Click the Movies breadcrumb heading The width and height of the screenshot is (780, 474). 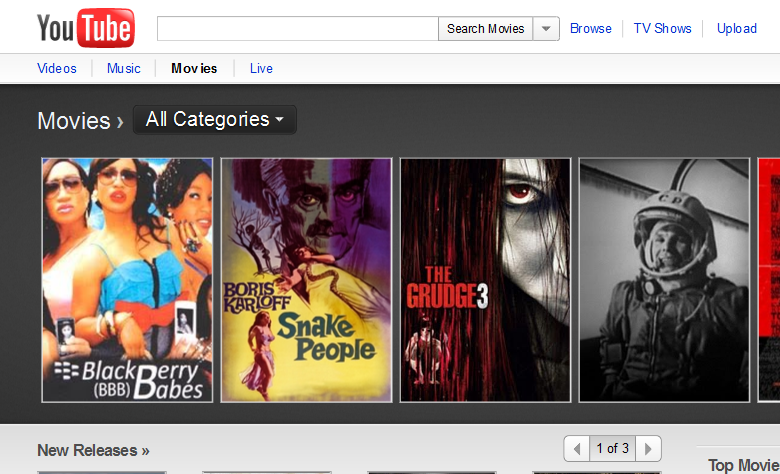[x=74, y=120]
